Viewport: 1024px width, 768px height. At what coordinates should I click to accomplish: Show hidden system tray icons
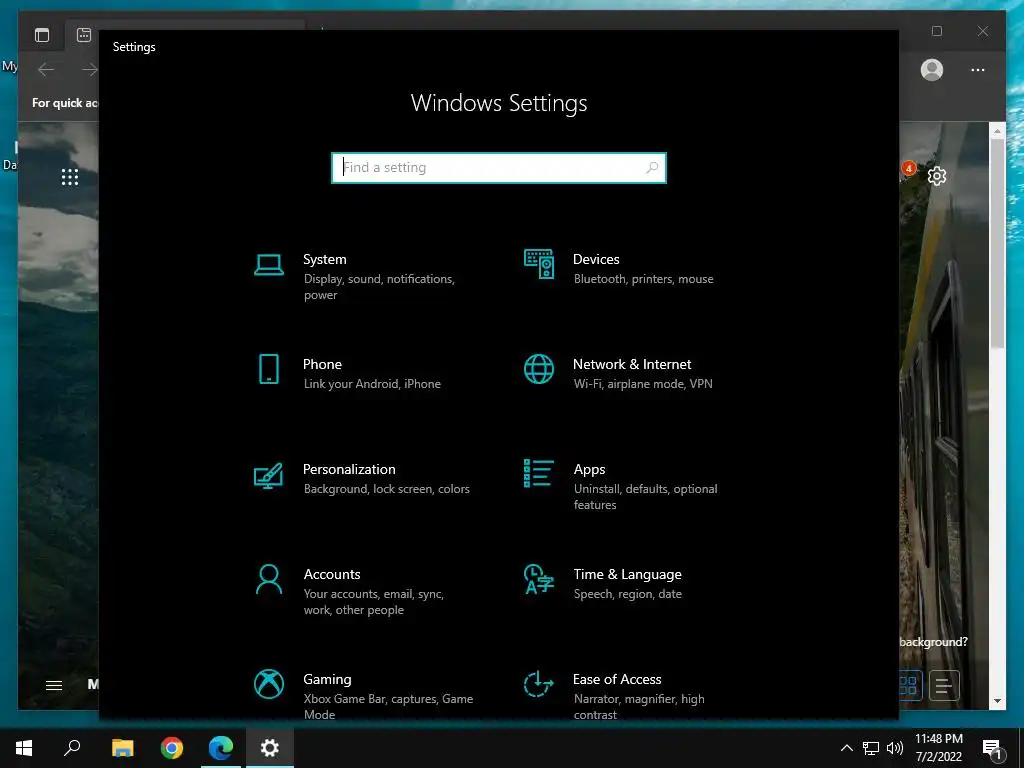point(846,748)
